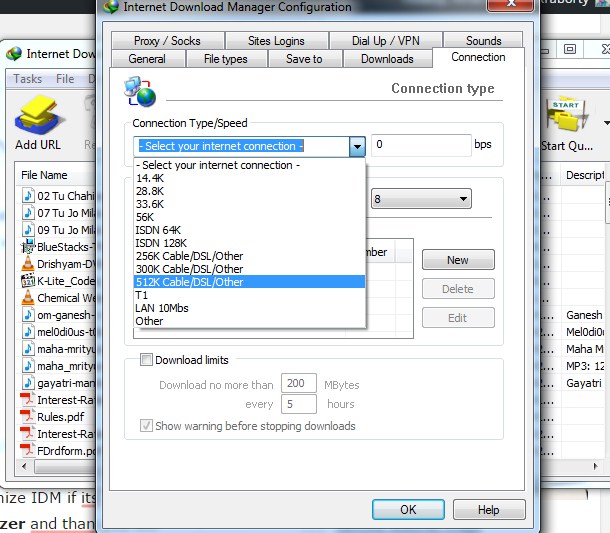The image size is (610, 533).
Task: Select ISDN 128K option
Action: point(249,243)
